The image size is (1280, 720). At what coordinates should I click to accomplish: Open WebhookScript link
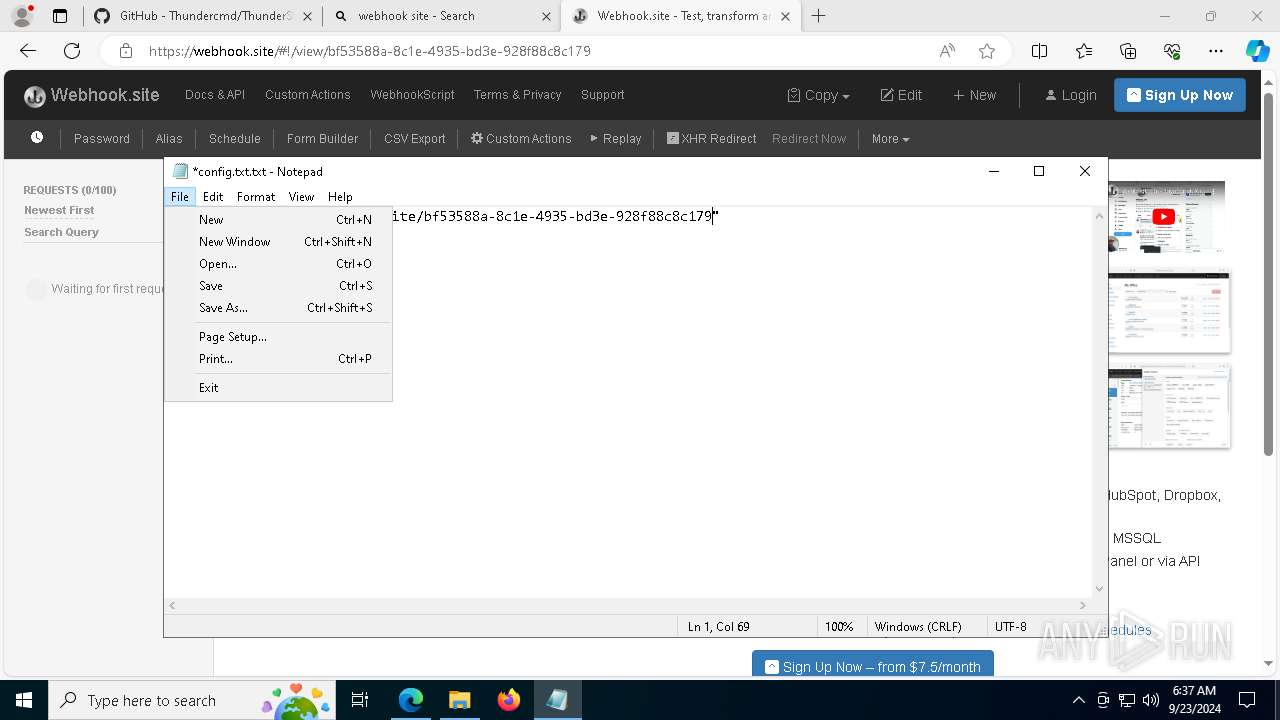tap(412, 95)
